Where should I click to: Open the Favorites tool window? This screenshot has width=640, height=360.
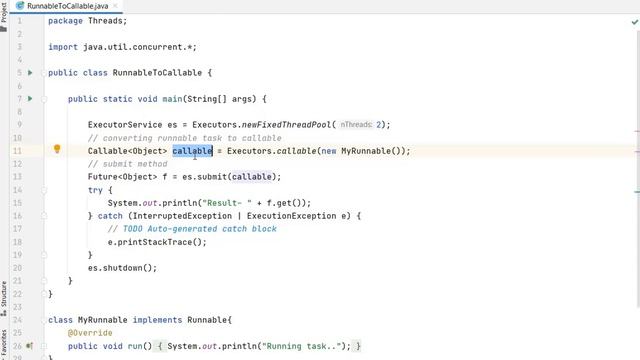point(4,344)
